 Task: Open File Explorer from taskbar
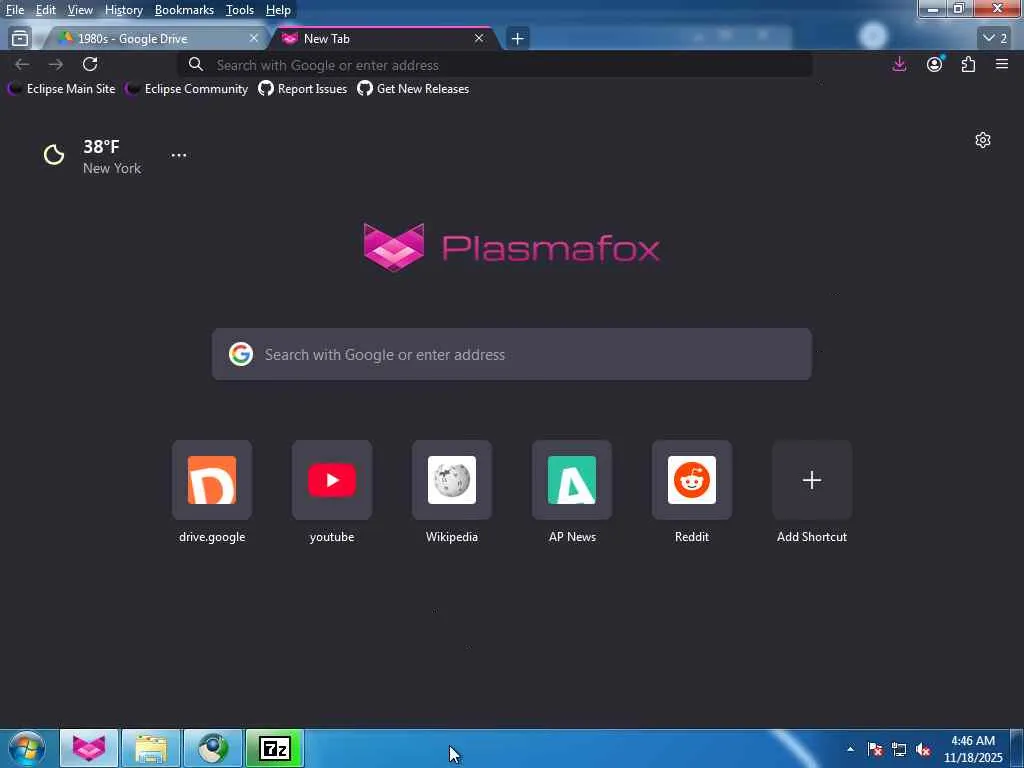point(151,748)
